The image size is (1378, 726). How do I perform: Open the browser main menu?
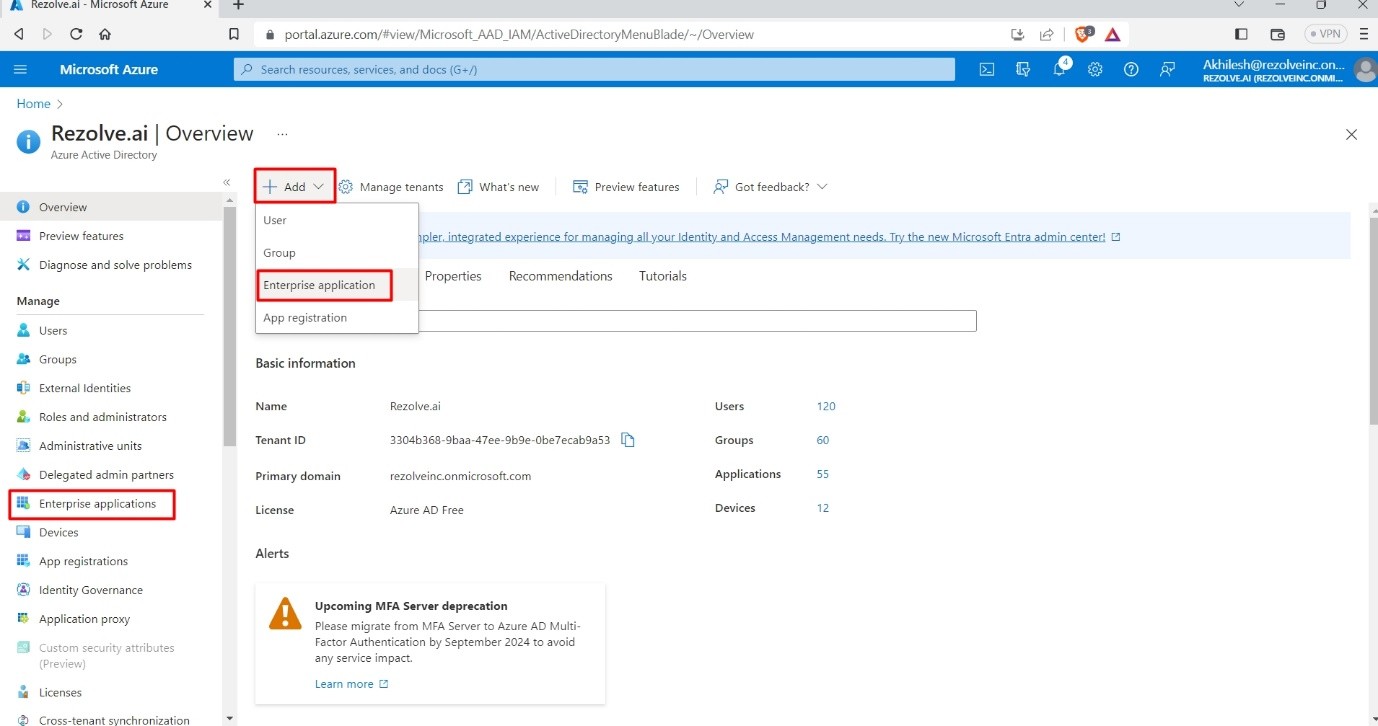click(1363, 34)
